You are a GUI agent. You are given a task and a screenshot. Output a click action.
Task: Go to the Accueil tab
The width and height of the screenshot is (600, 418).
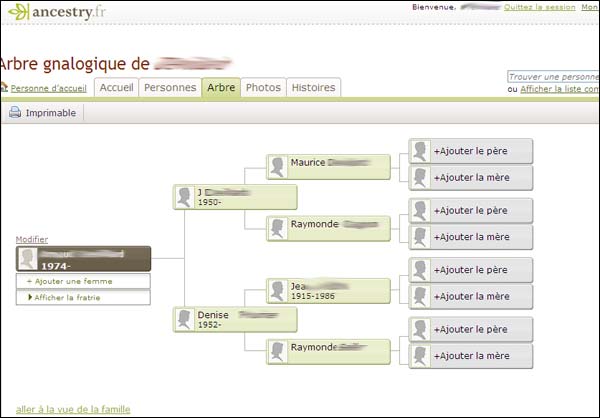pyautogui.click(x=116, y=88)
